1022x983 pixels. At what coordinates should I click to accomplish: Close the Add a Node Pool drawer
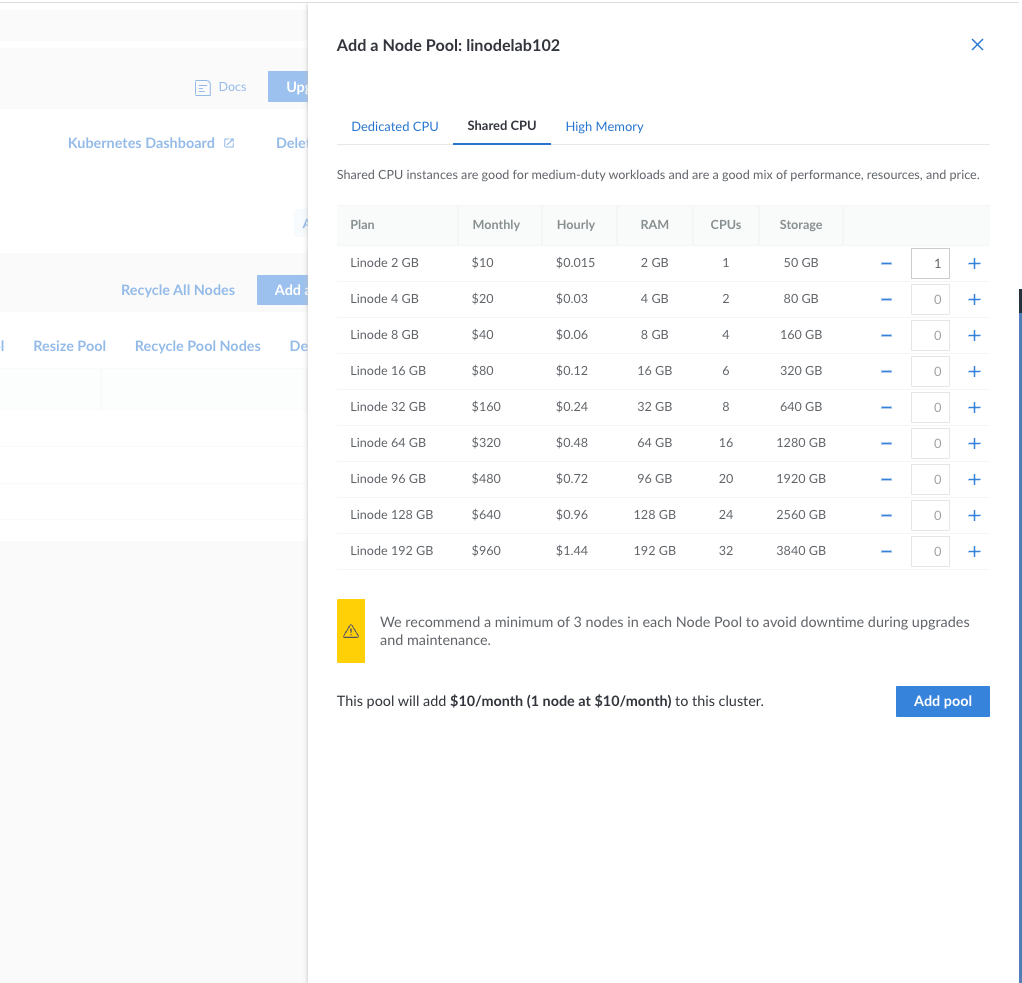[977, 44]
